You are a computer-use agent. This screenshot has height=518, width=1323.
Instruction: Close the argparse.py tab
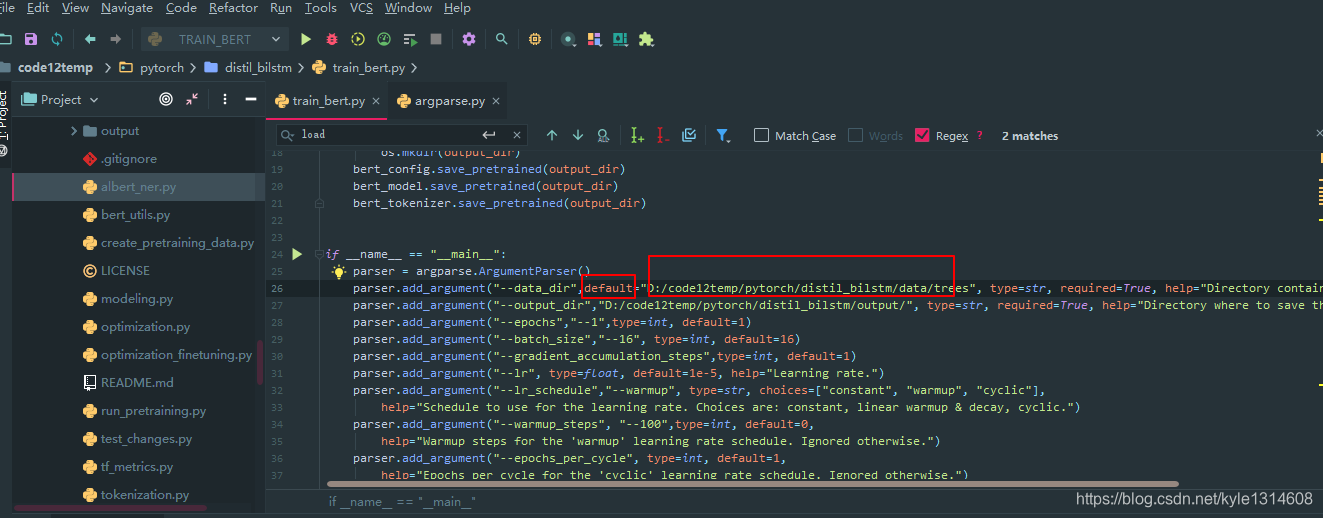[496, 102]
